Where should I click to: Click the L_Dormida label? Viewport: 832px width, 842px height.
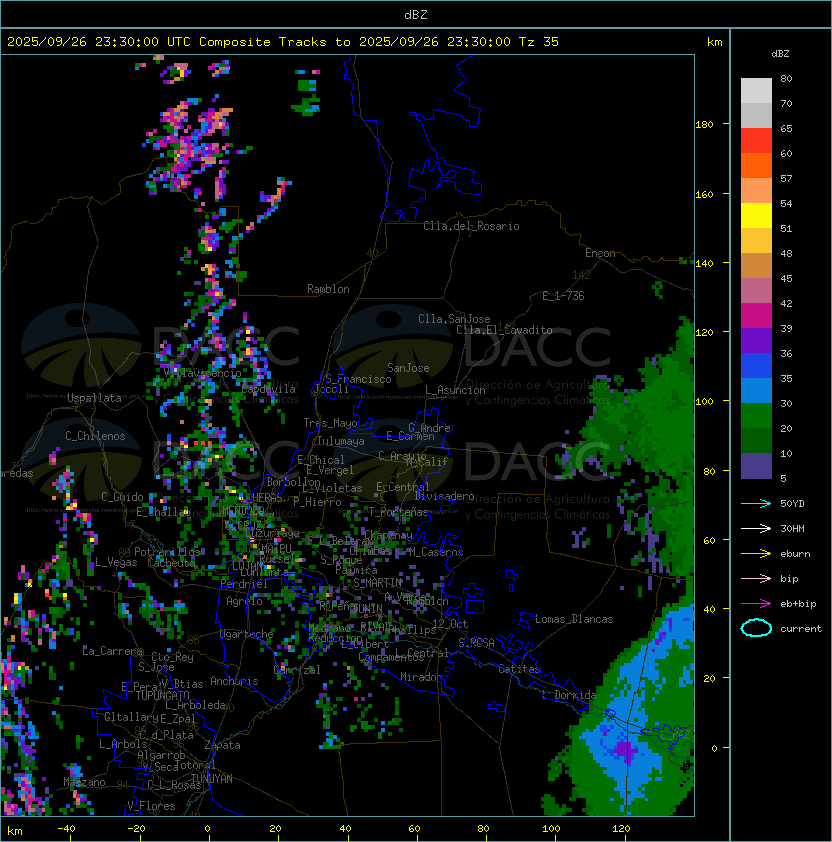(x=569, y=695)
